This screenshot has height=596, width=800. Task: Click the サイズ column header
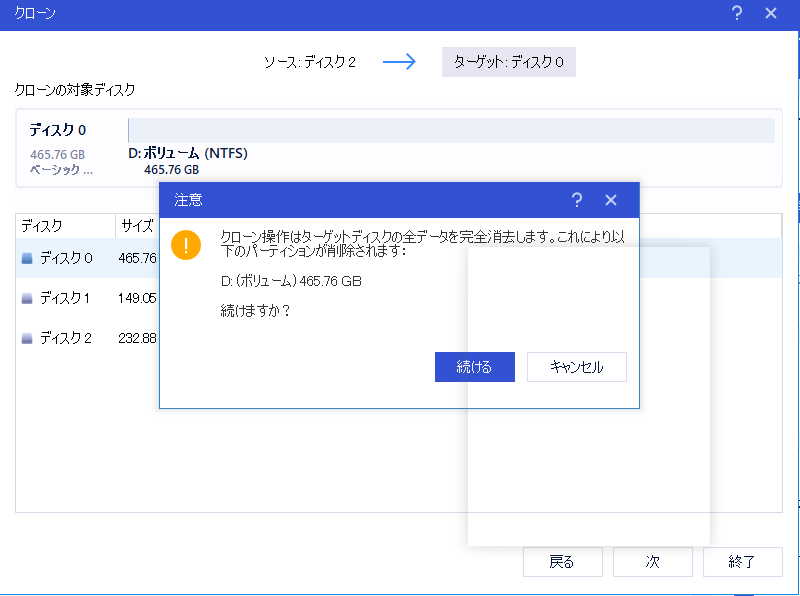point(135,225)
